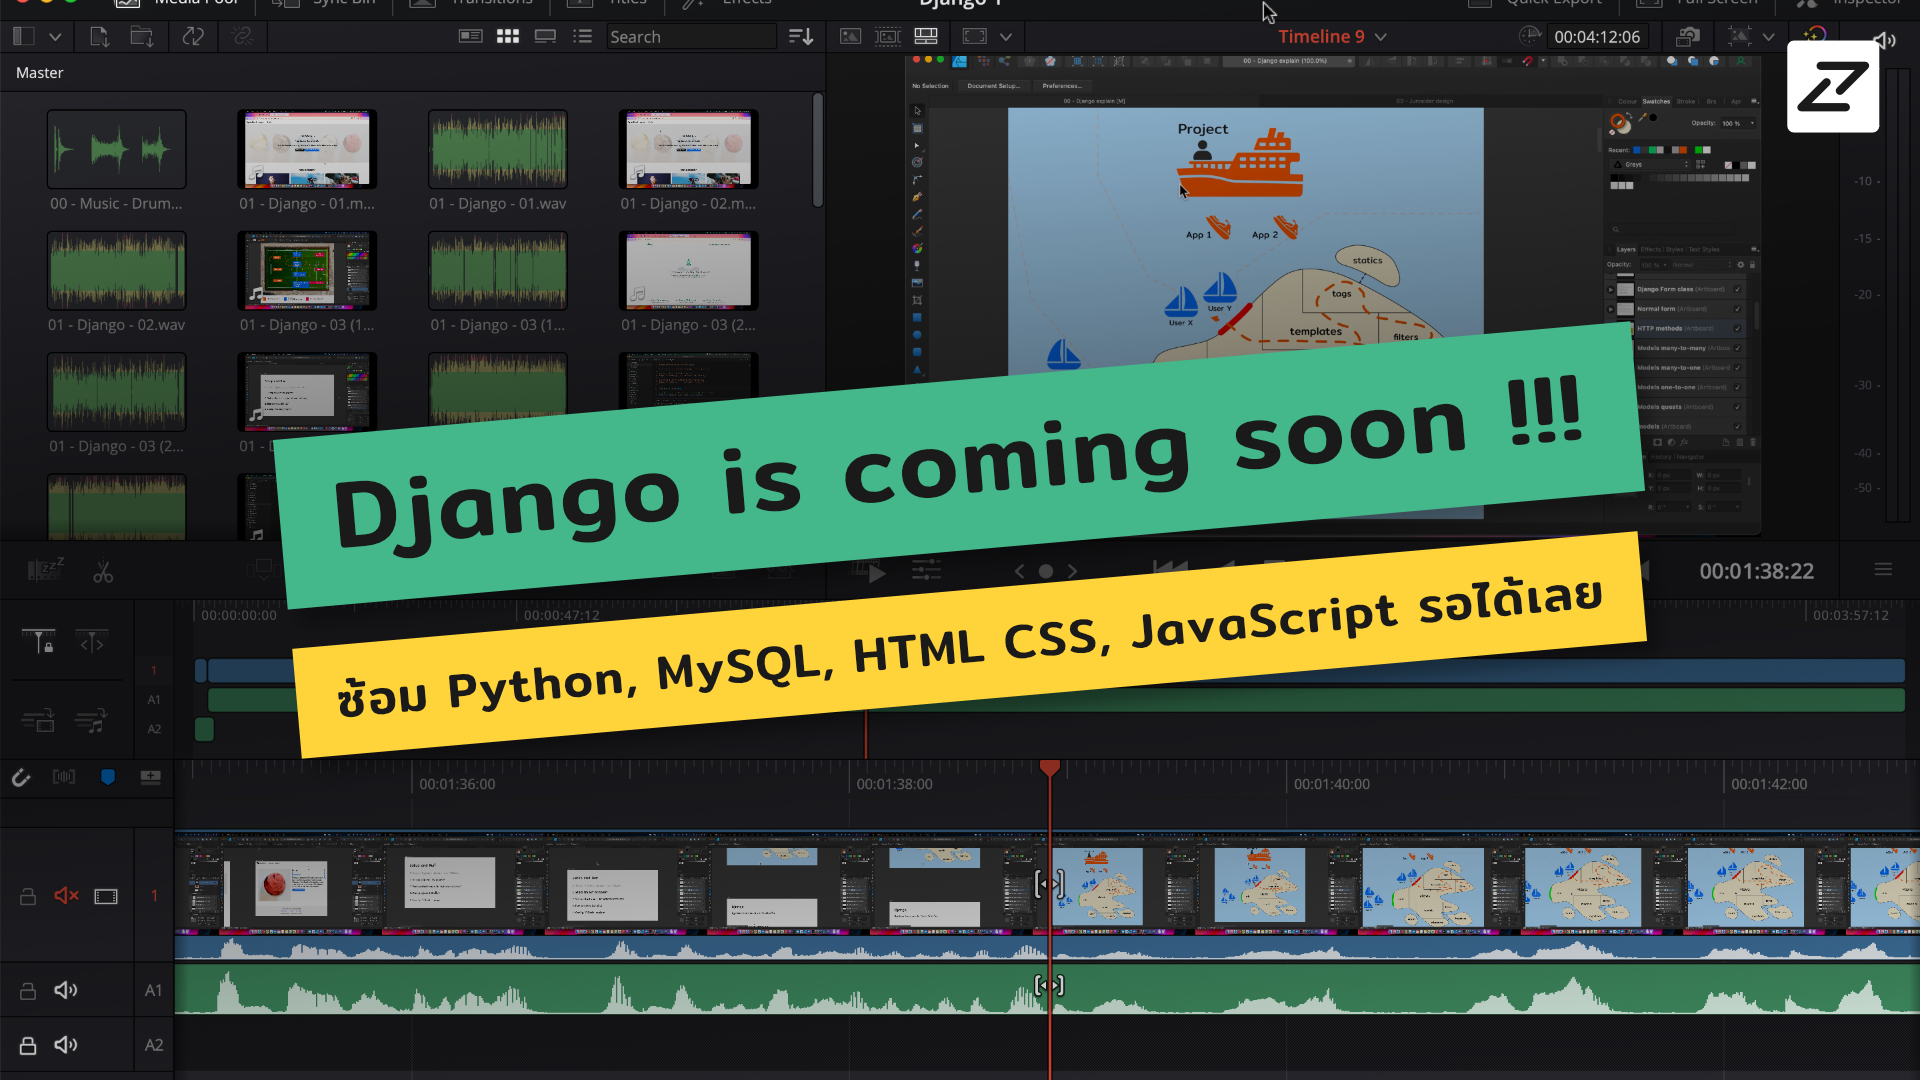1920x1080 pixels.
Task: Unlock audio track A2
Action: point(28,1045)
